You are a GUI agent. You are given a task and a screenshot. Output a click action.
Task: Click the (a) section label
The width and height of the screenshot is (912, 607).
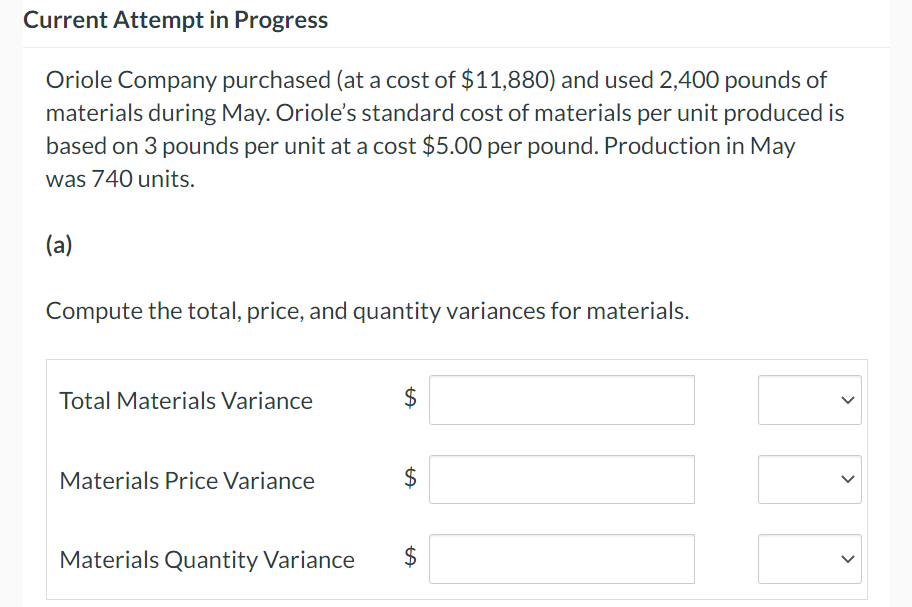(x=59, y=245)
